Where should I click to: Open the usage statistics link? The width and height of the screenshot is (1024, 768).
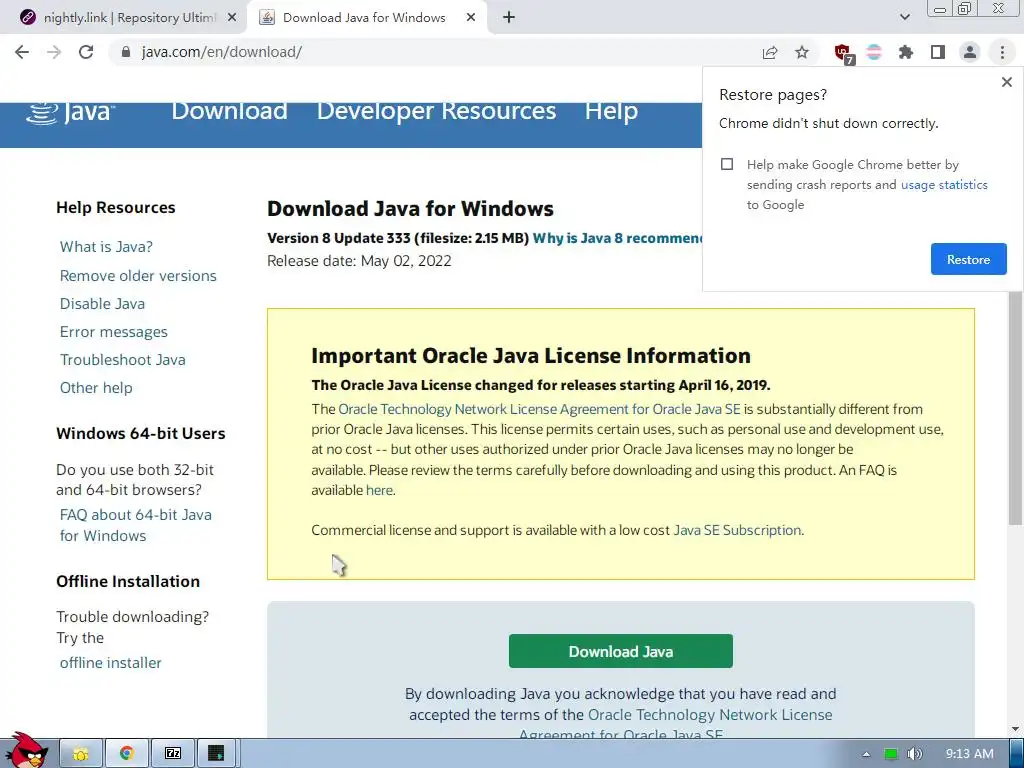click(x=944, y=185)
